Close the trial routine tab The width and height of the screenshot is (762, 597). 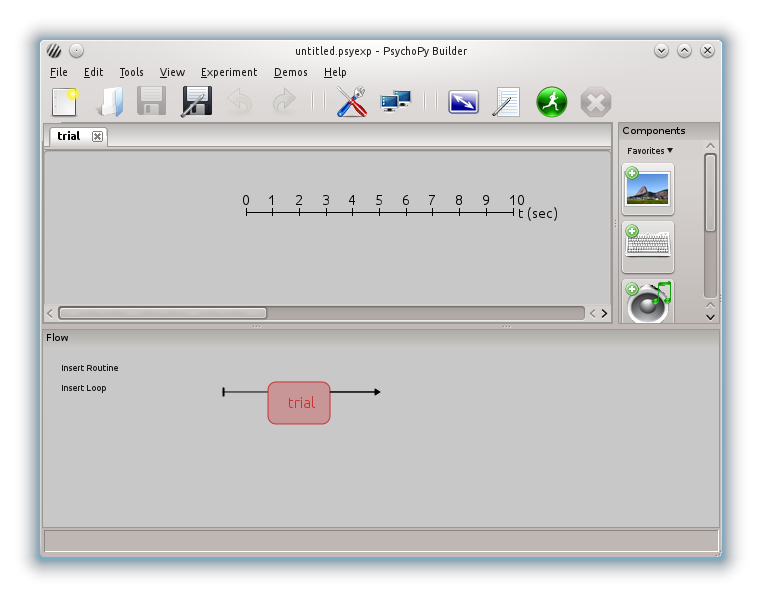[x=97, y=137]
